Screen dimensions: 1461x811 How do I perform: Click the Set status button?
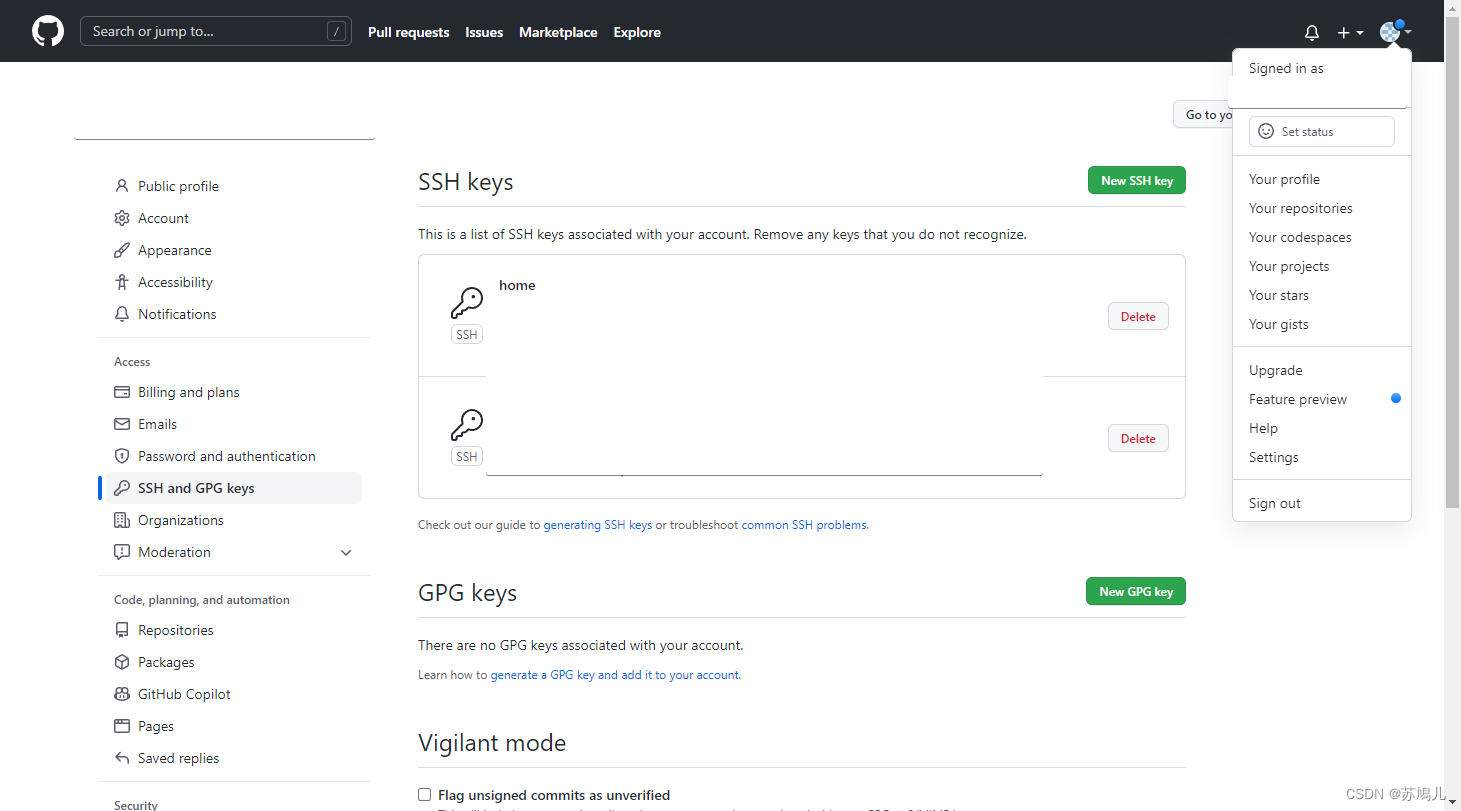click(x=1322, y=131)
